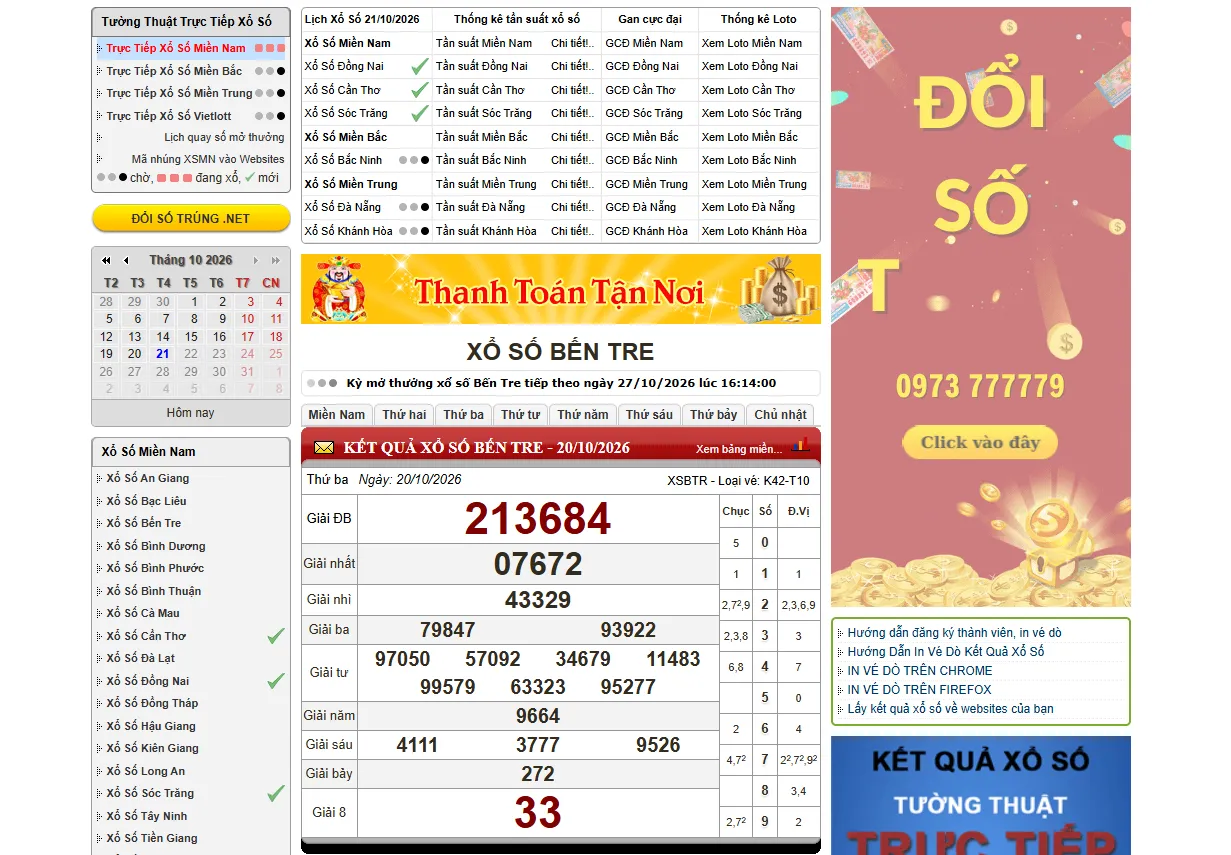Click status dots beside Xổ Số Khánh Hòa
This screenshot has width=1231, height=855.
pos(414,231)
